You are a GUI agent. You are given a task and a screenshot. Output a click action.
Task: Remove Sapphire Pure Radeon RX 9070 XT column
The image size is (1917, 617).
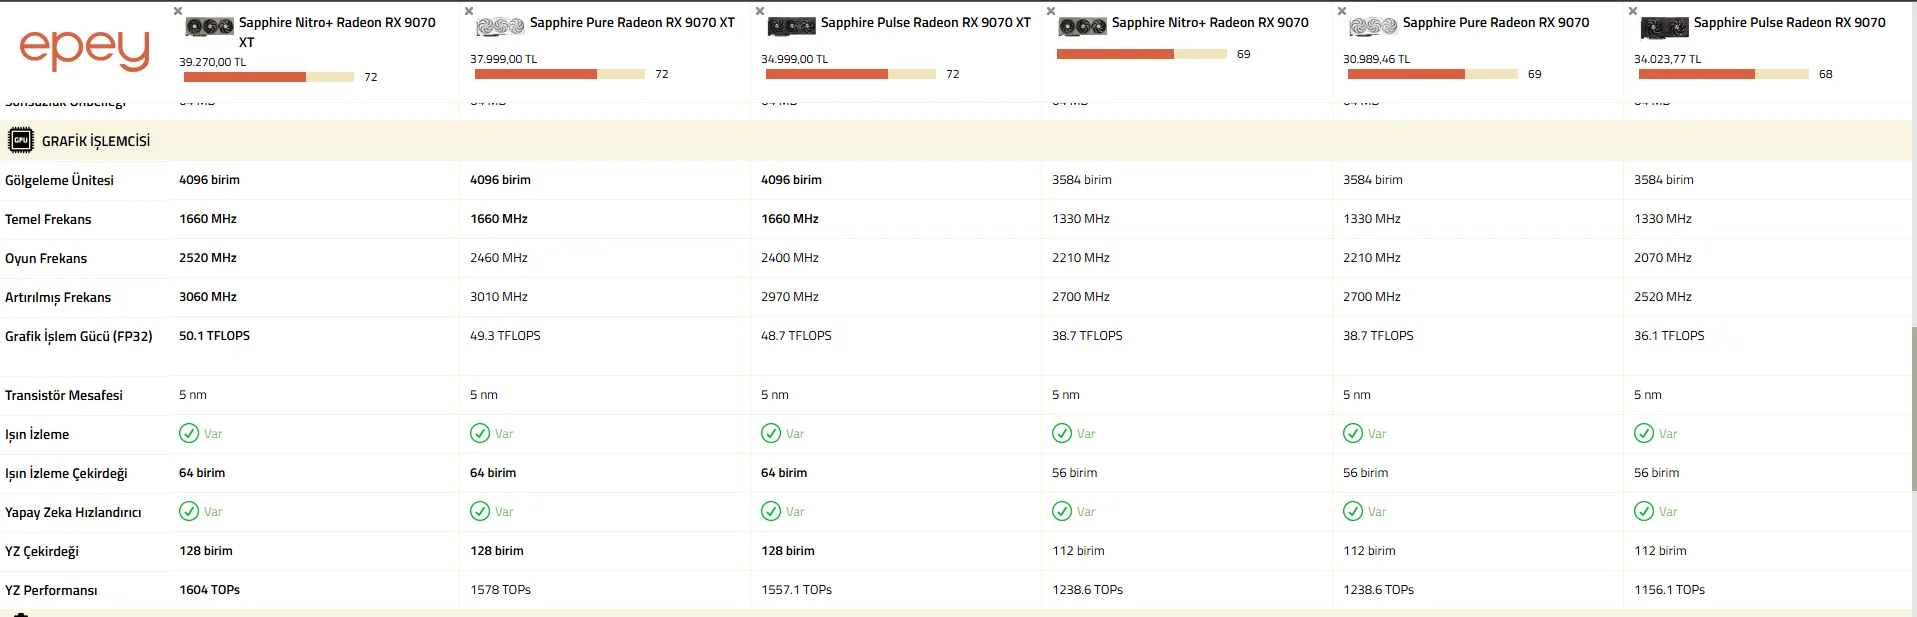click(x=469, y=11)
